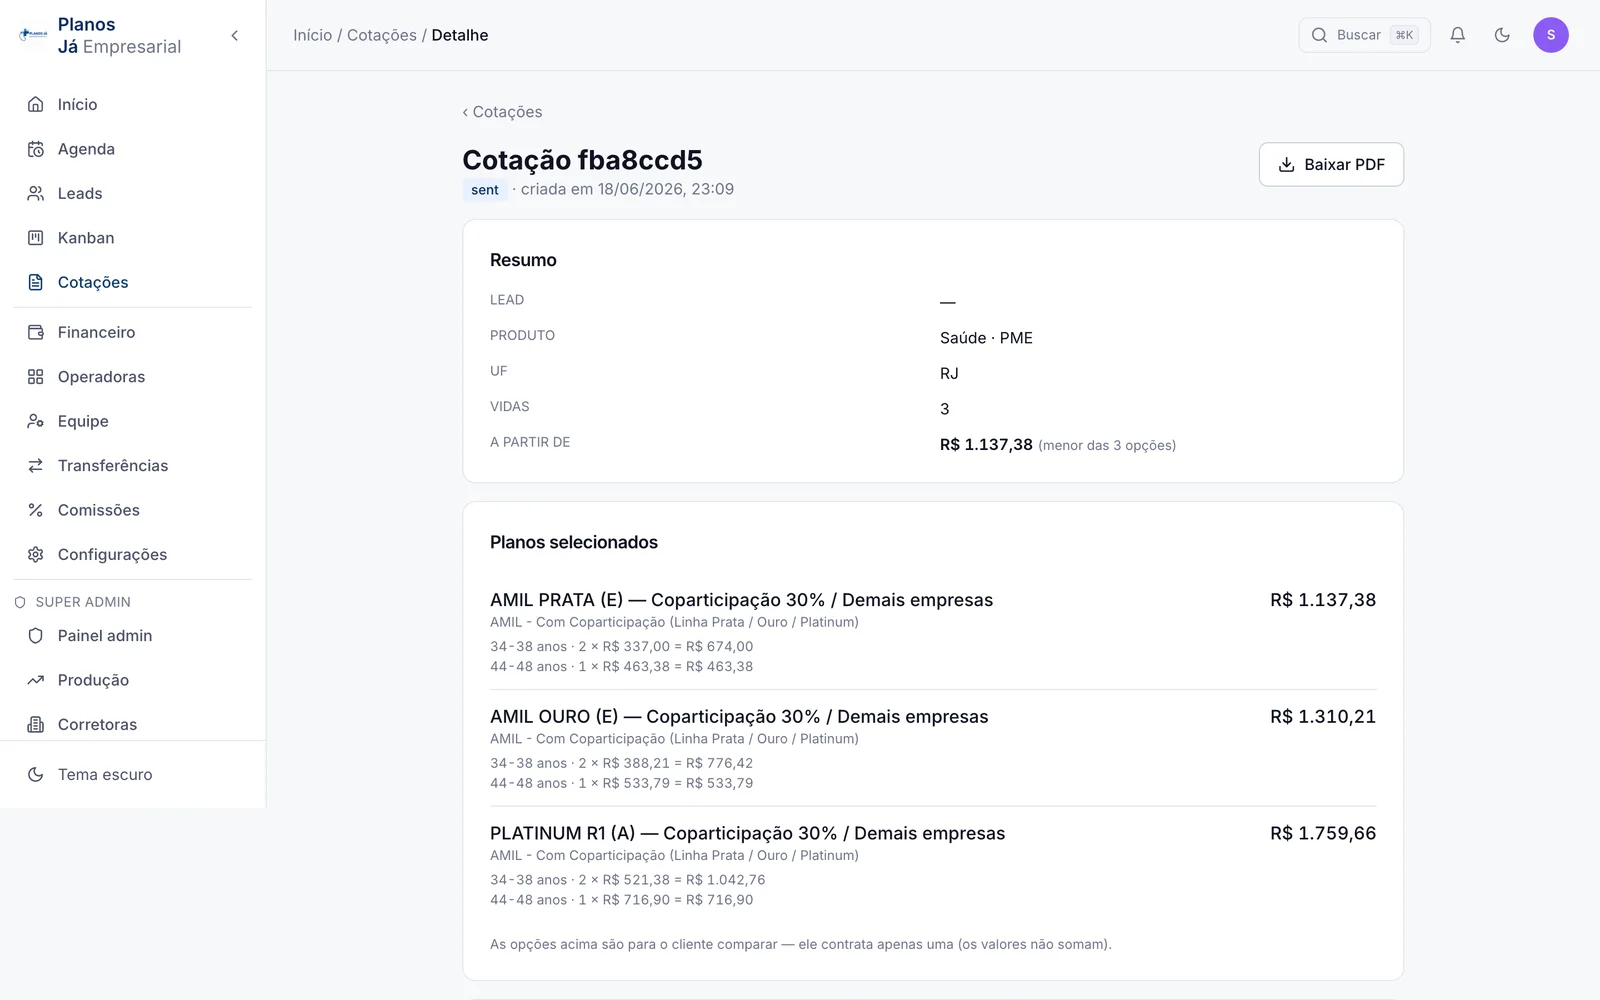Click the 'Saúde · PME' product value
This screenshot has width=1600, height=1000.
coord(986,338)
